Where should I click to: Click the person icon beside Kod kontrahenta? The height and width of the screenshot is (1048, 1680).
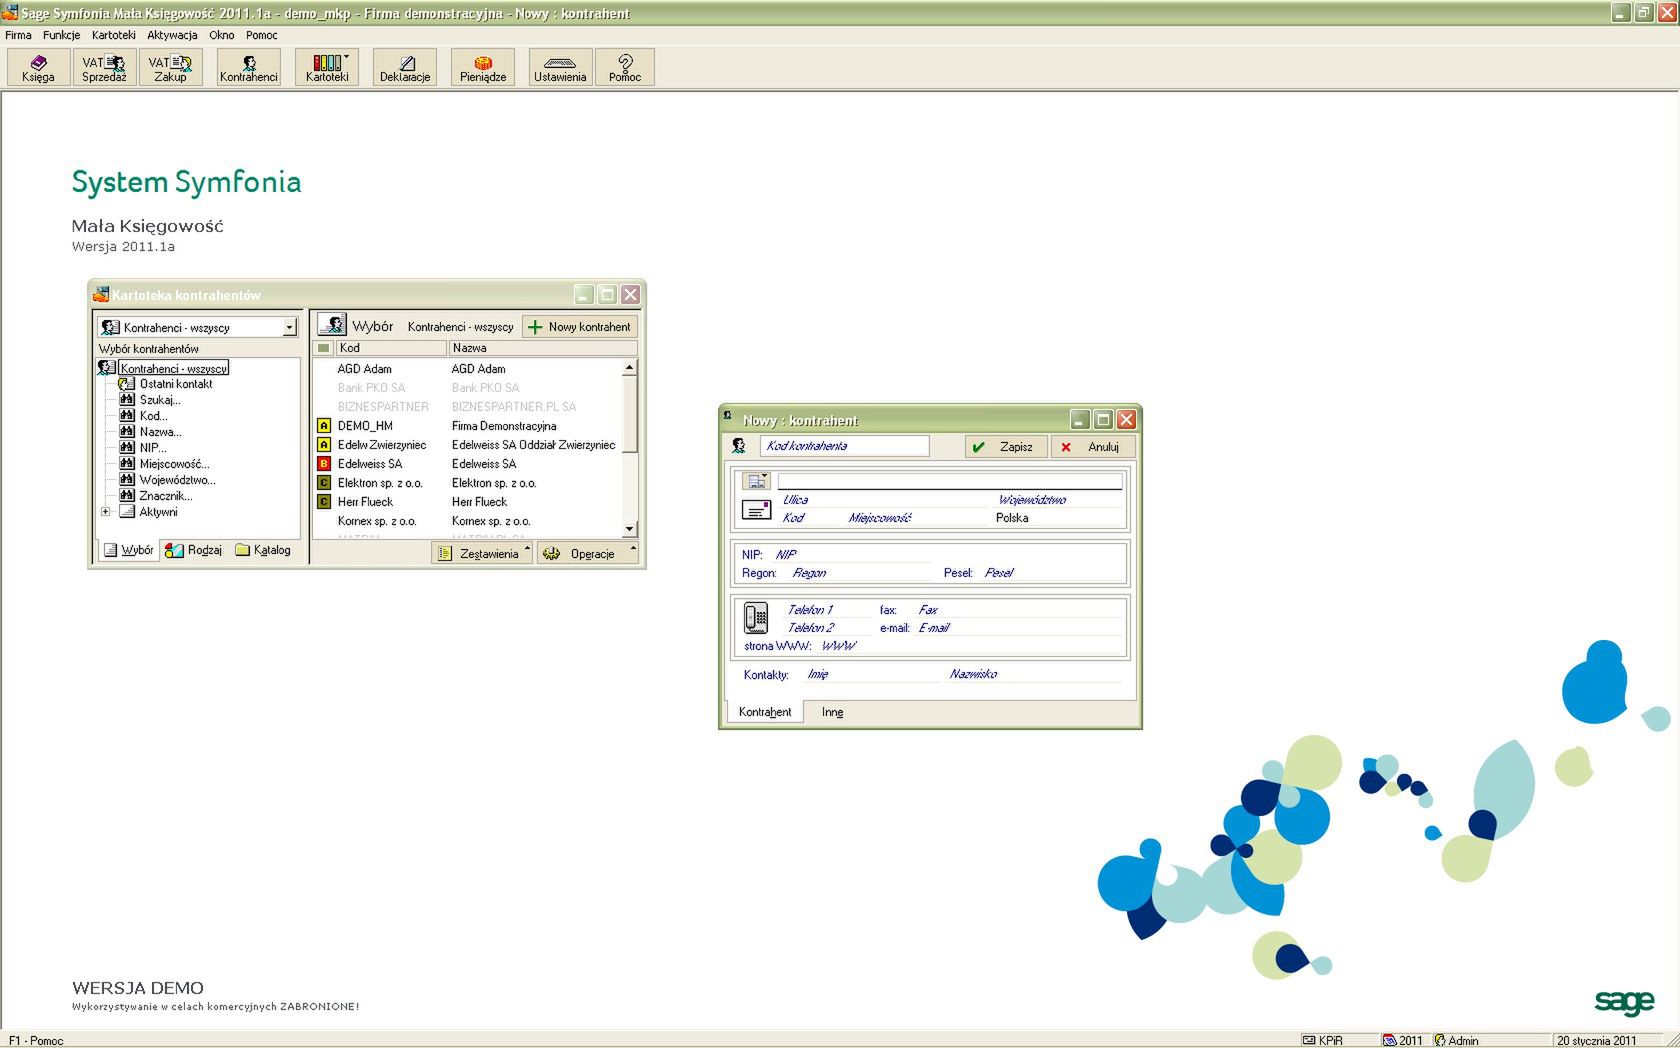739,446
